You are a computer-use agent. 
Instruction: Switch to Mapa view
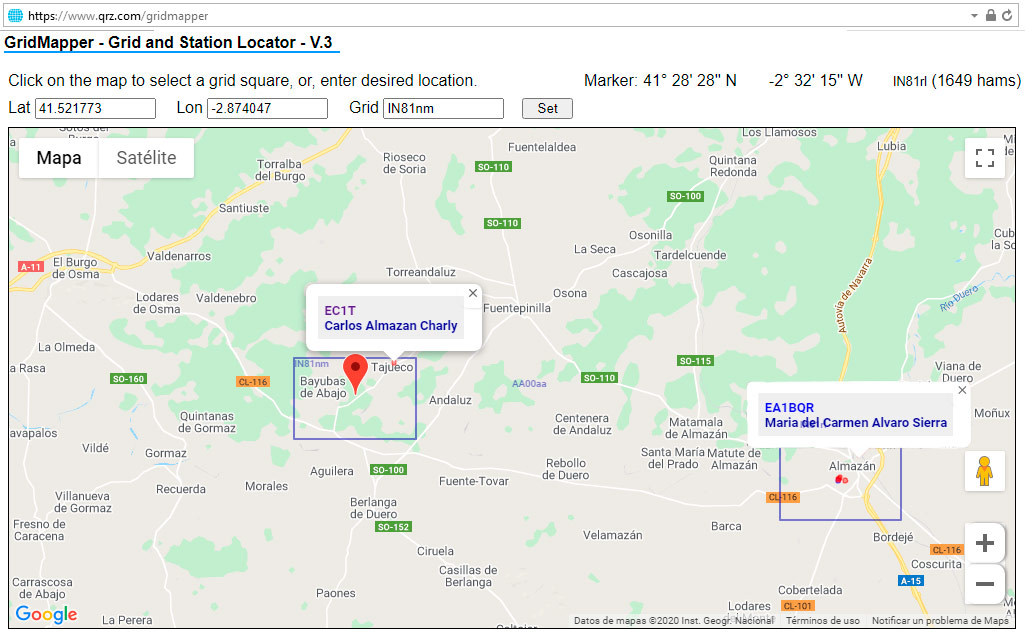(59, 158)
